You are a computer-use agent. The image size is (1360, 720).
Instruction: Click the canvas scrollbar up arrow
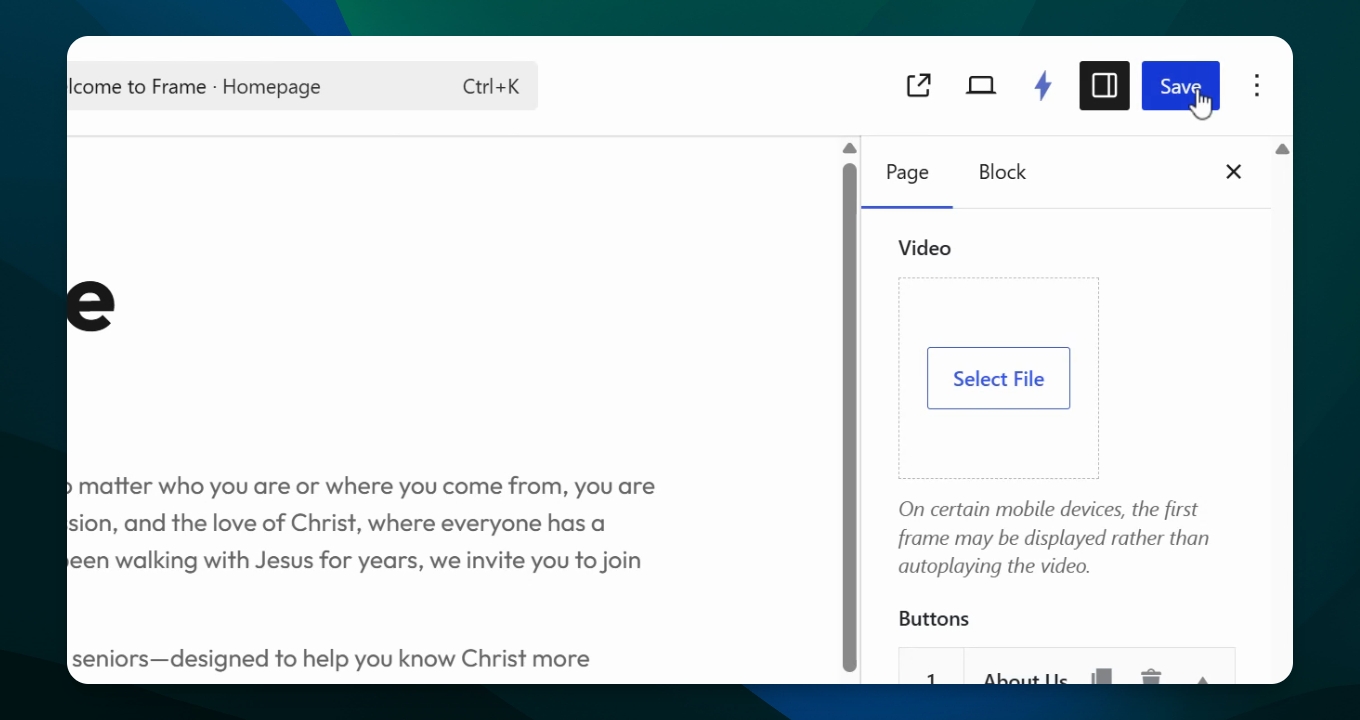[849, 148]
